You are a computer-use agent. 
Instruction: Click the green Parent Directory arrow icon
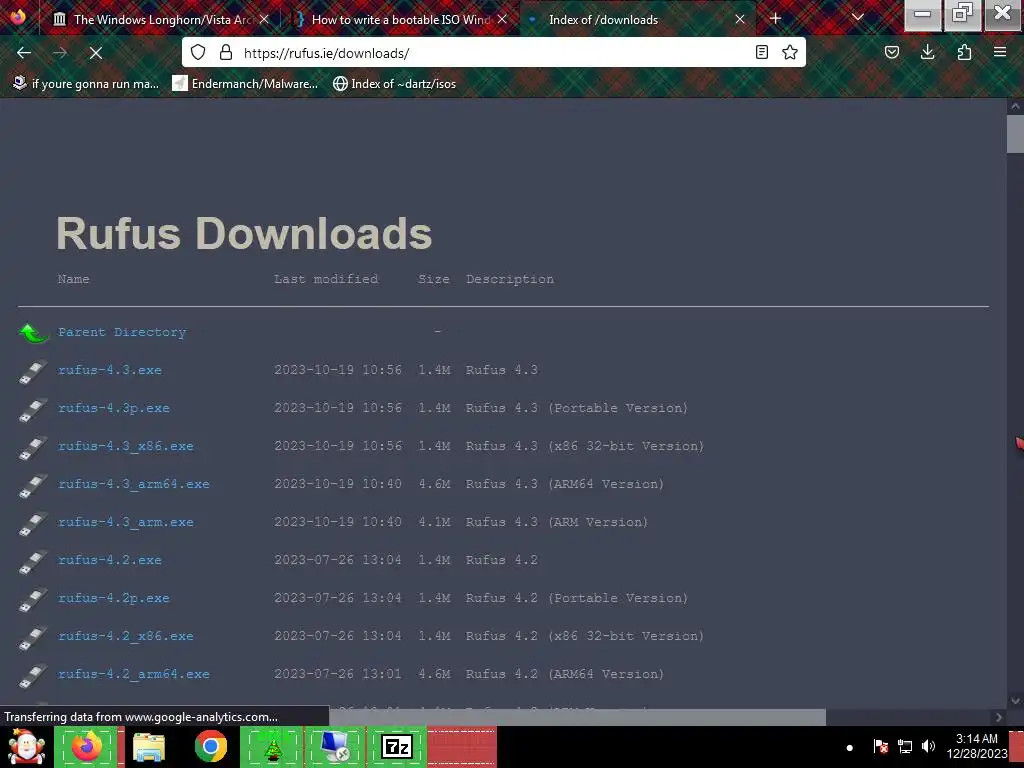click(34, 333)
